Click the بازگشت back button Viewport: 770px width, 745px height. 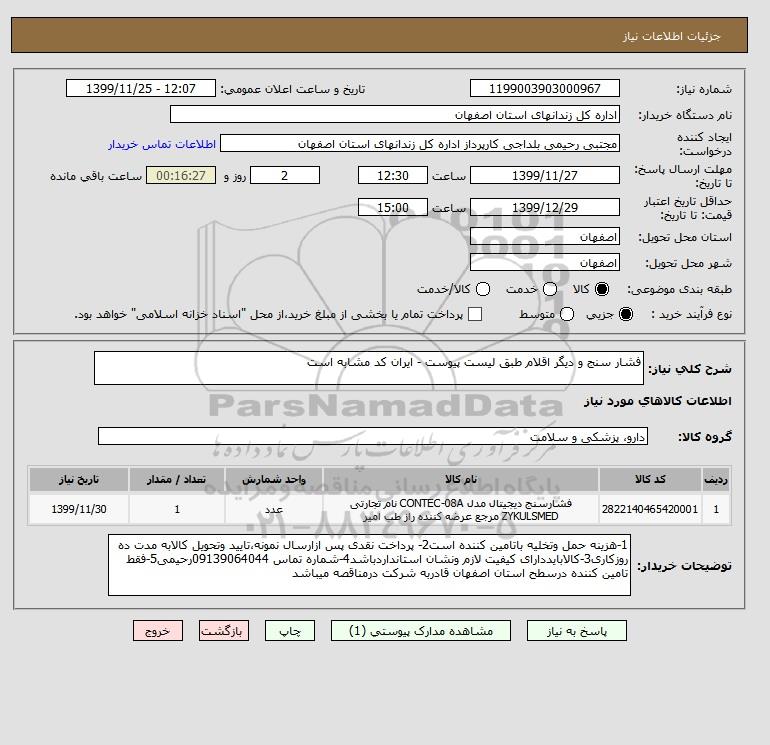(x=224, y=631)
